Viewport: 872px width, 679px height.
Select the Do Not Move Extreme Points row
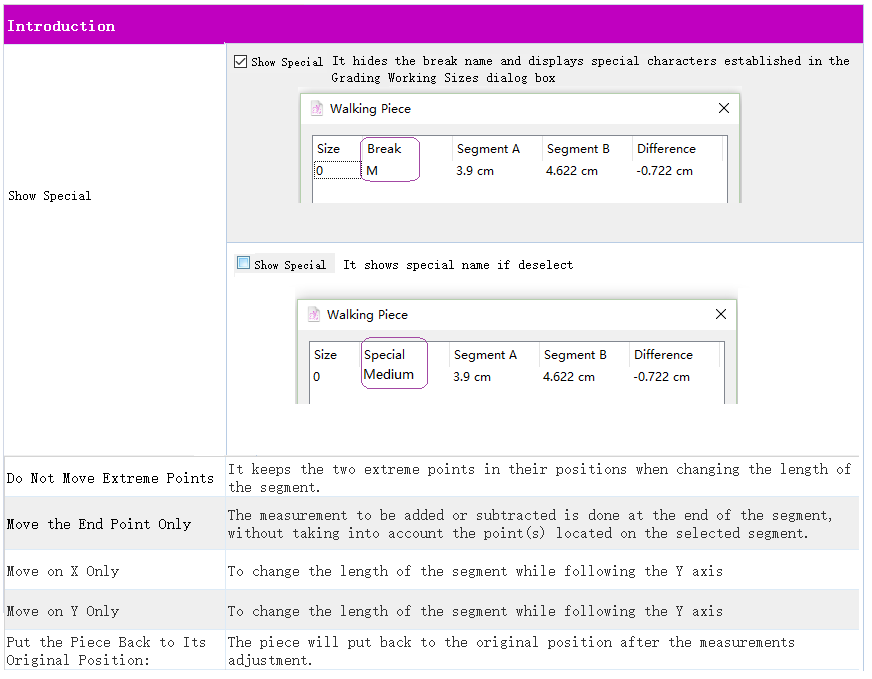click(x=110, y=478)
